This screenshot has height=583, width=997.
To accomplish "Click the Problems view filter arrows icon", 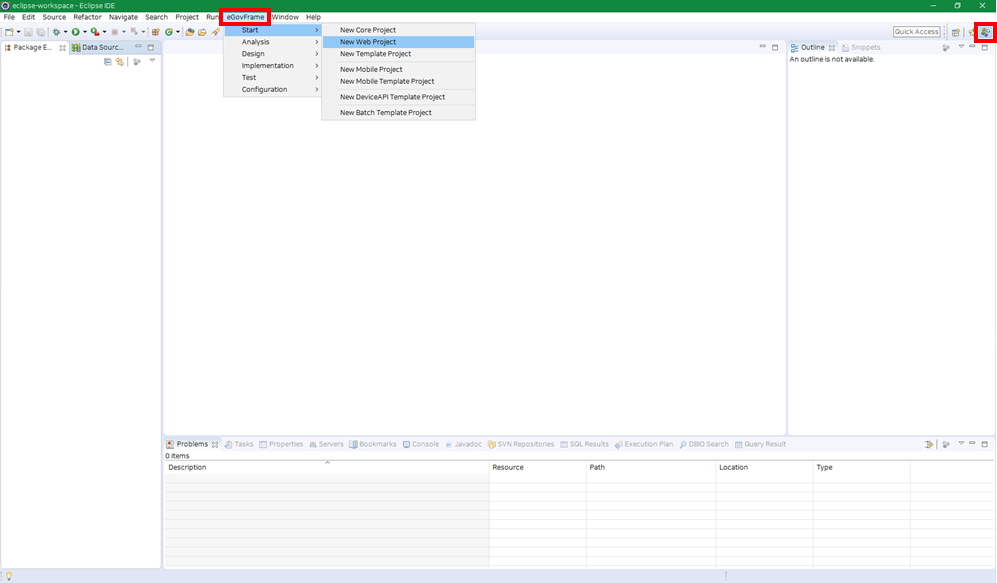I will point(929,444).
